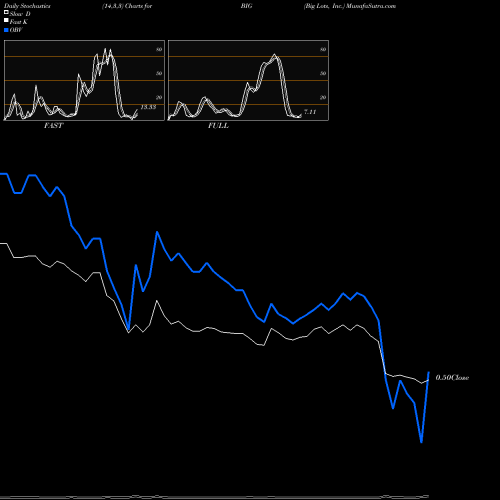Click the 'Slow D' legend label

tap(20, 14)
